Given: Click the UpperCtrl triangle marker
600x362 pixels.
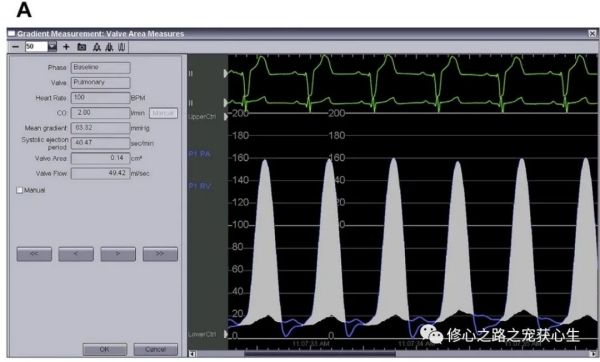Looking at the screenshot, I should [x=226, y=116].
